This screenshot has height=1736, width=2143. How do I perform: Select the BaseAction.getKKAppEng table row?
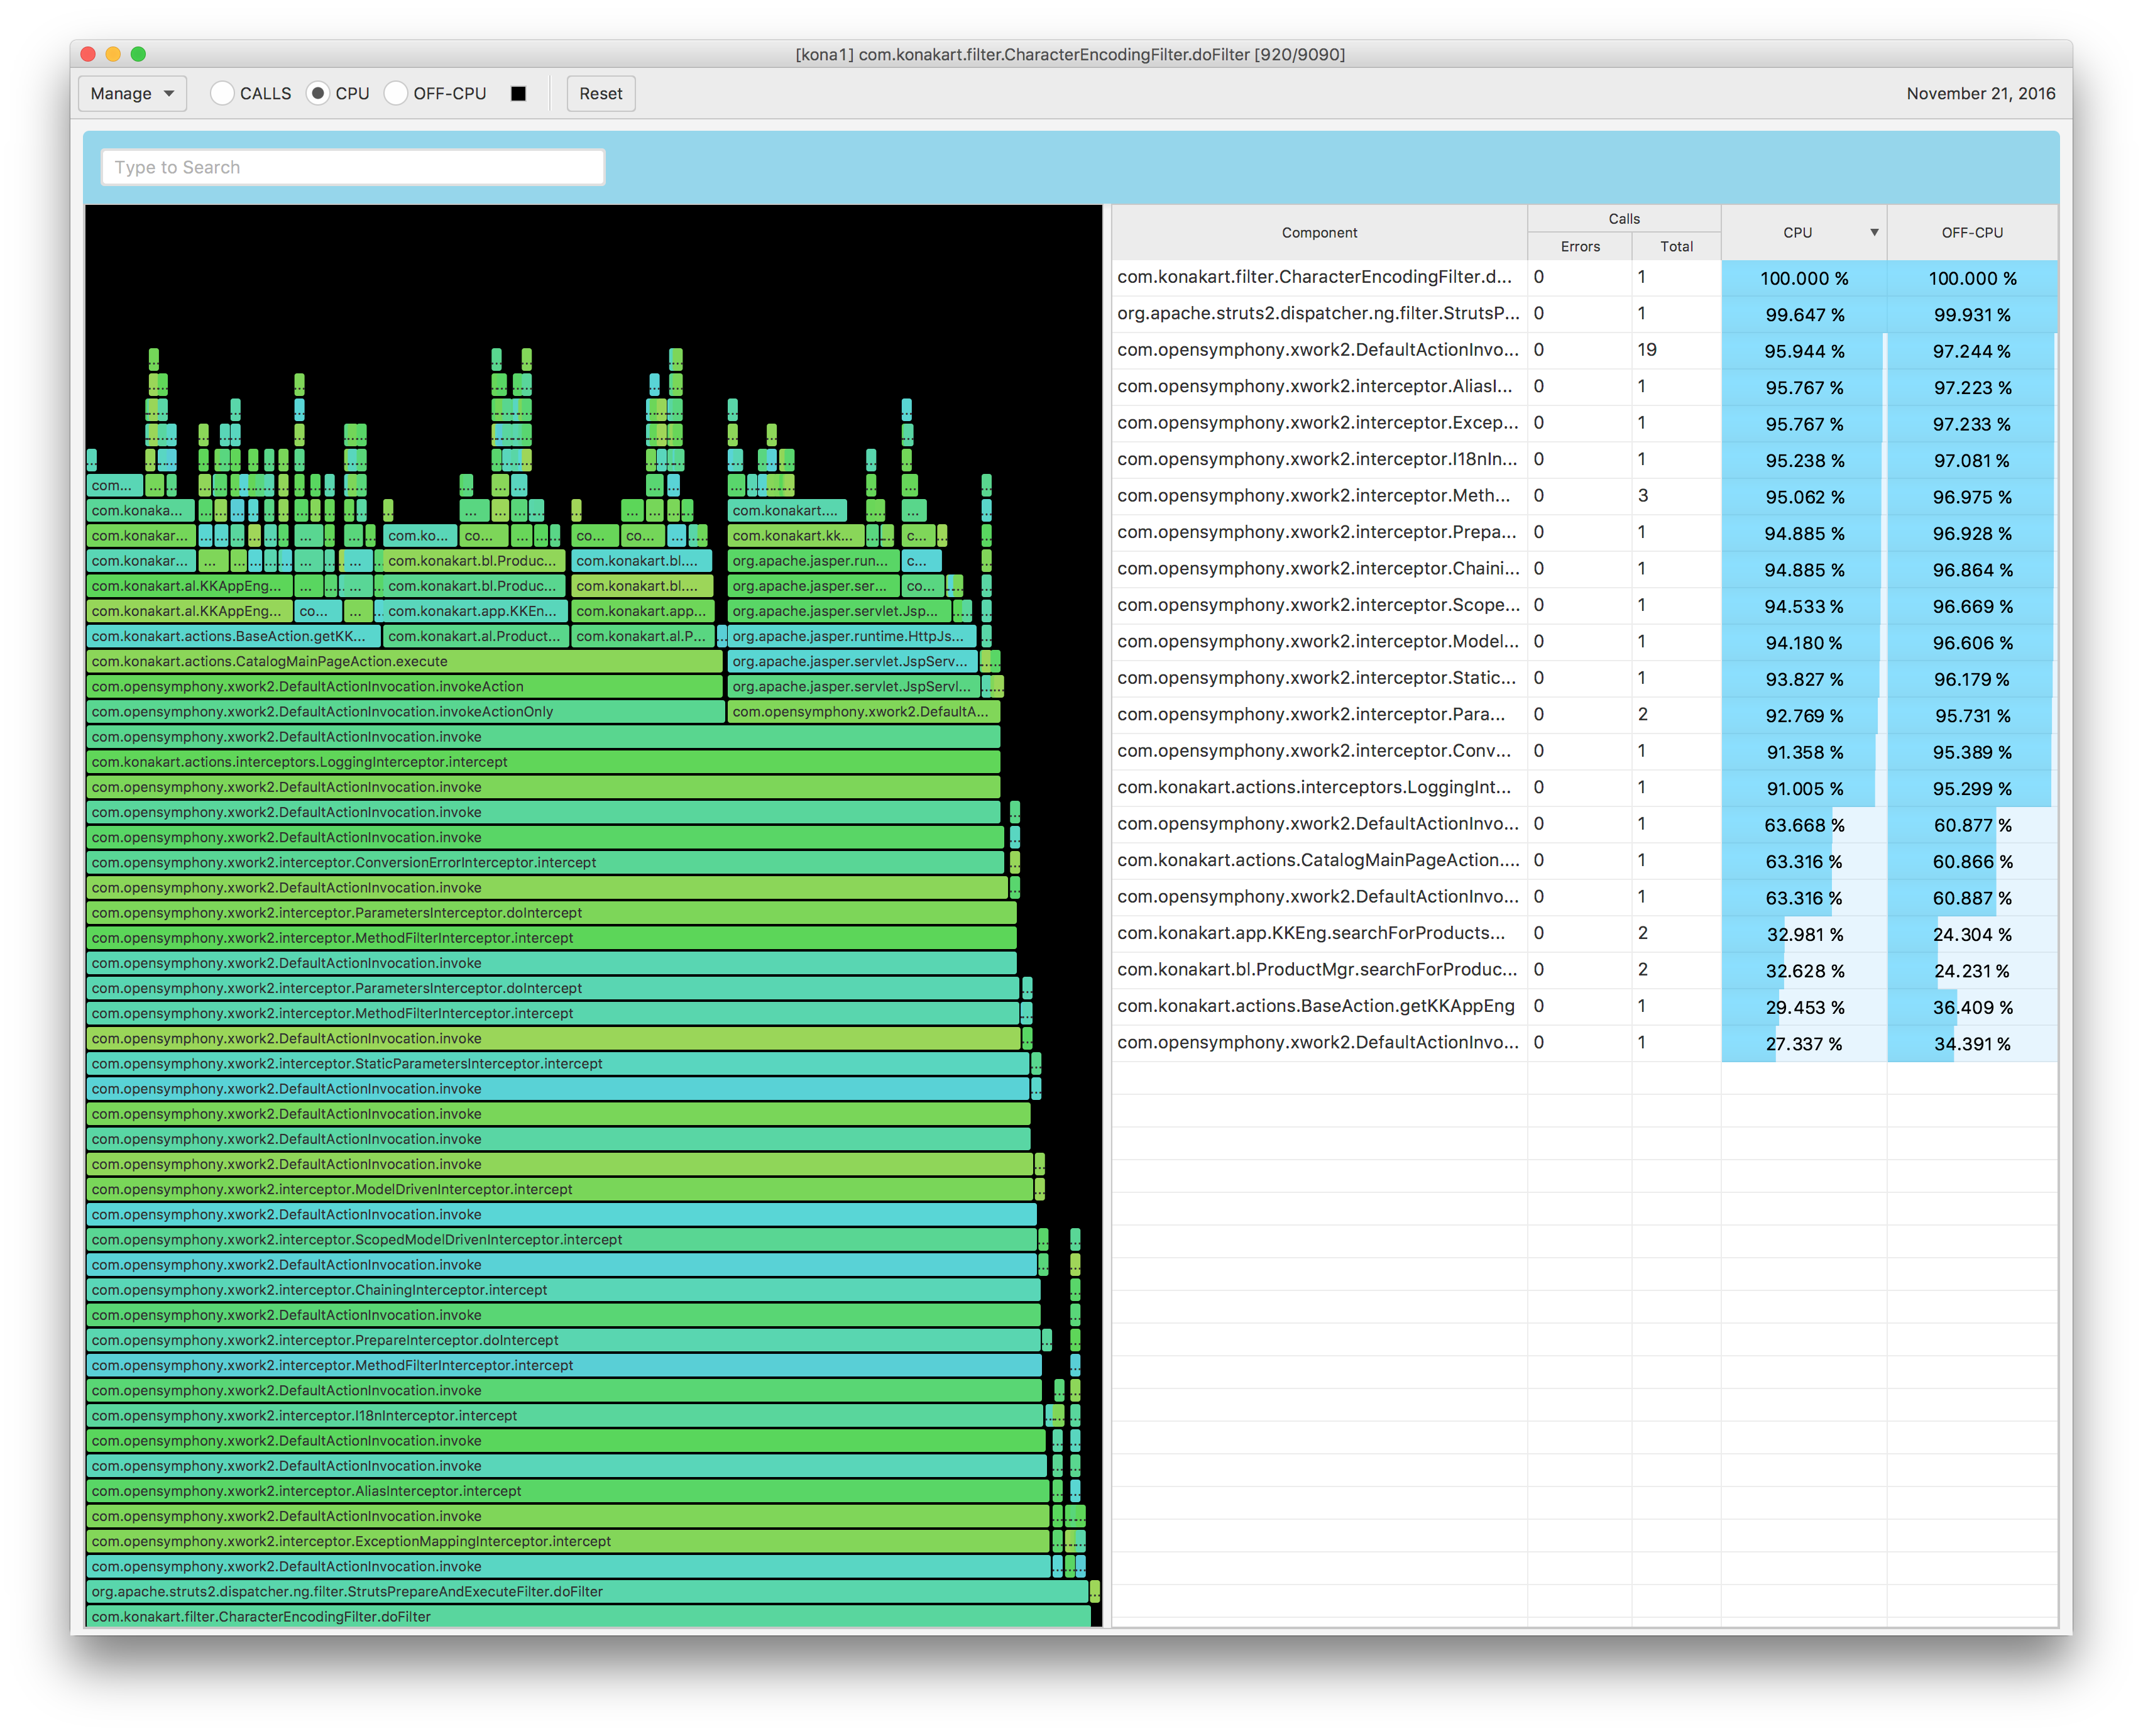[x=1584, y=1007]
